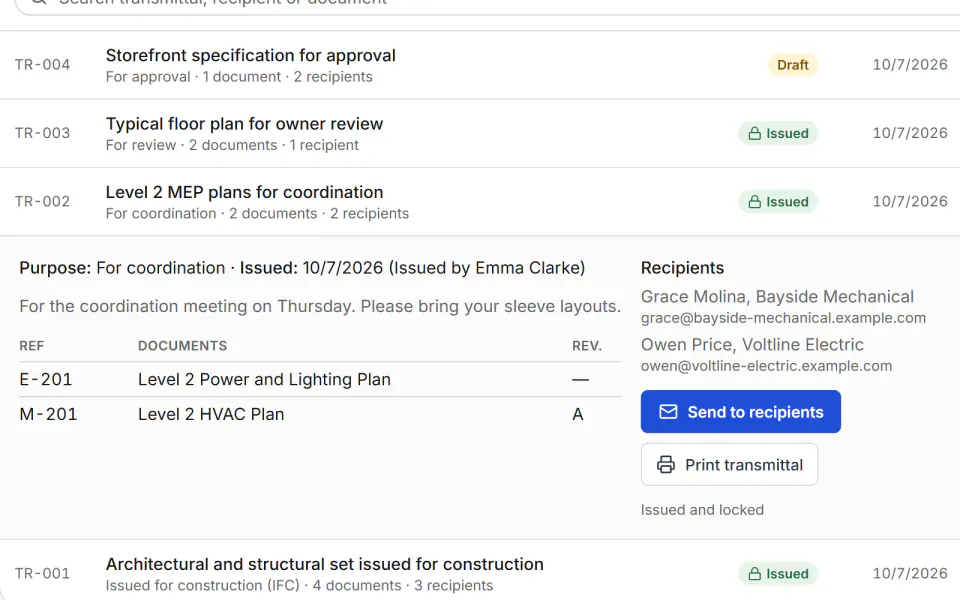Click the coordination meeting note text
960x600 pixels.
click(x=320, y=306)
